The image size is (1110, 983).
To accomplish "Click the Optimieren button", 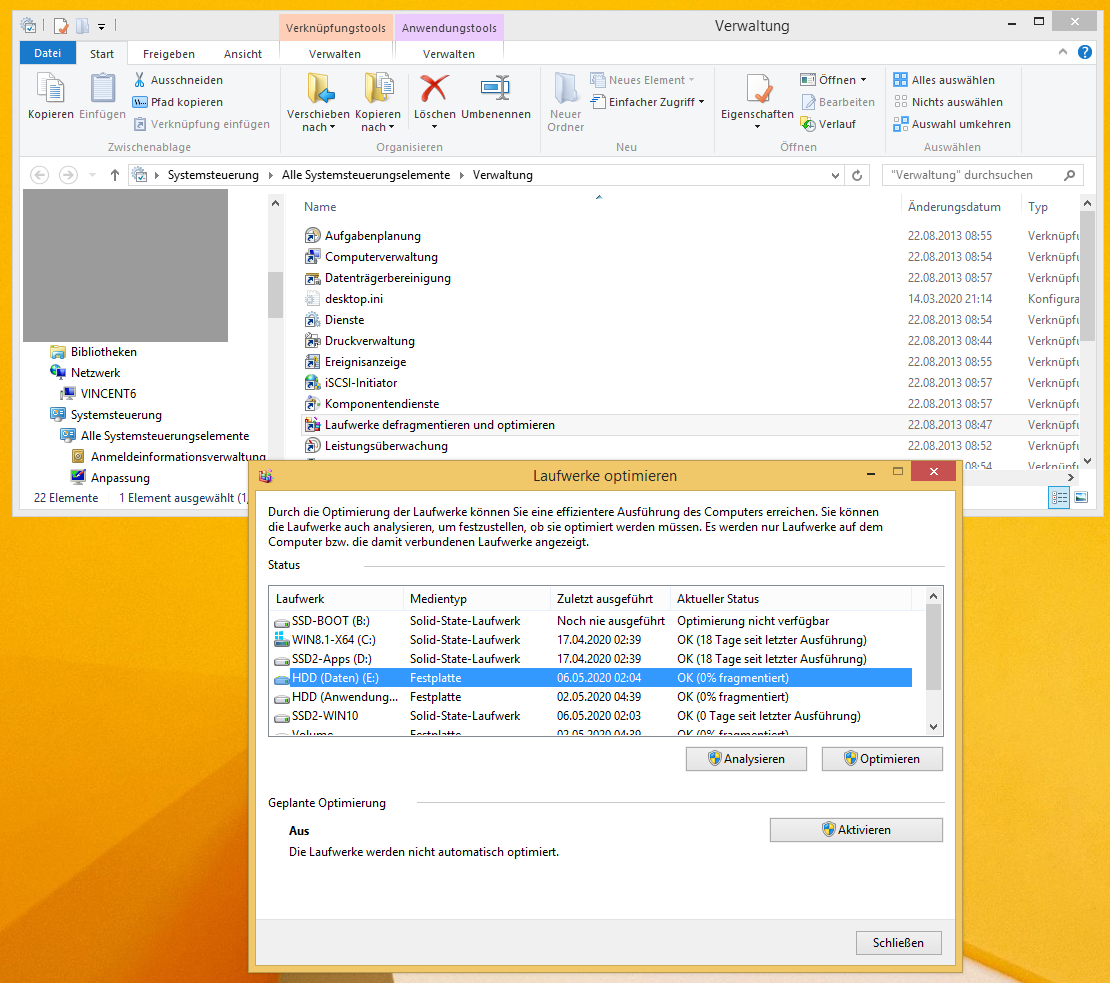I will point(882,759).
